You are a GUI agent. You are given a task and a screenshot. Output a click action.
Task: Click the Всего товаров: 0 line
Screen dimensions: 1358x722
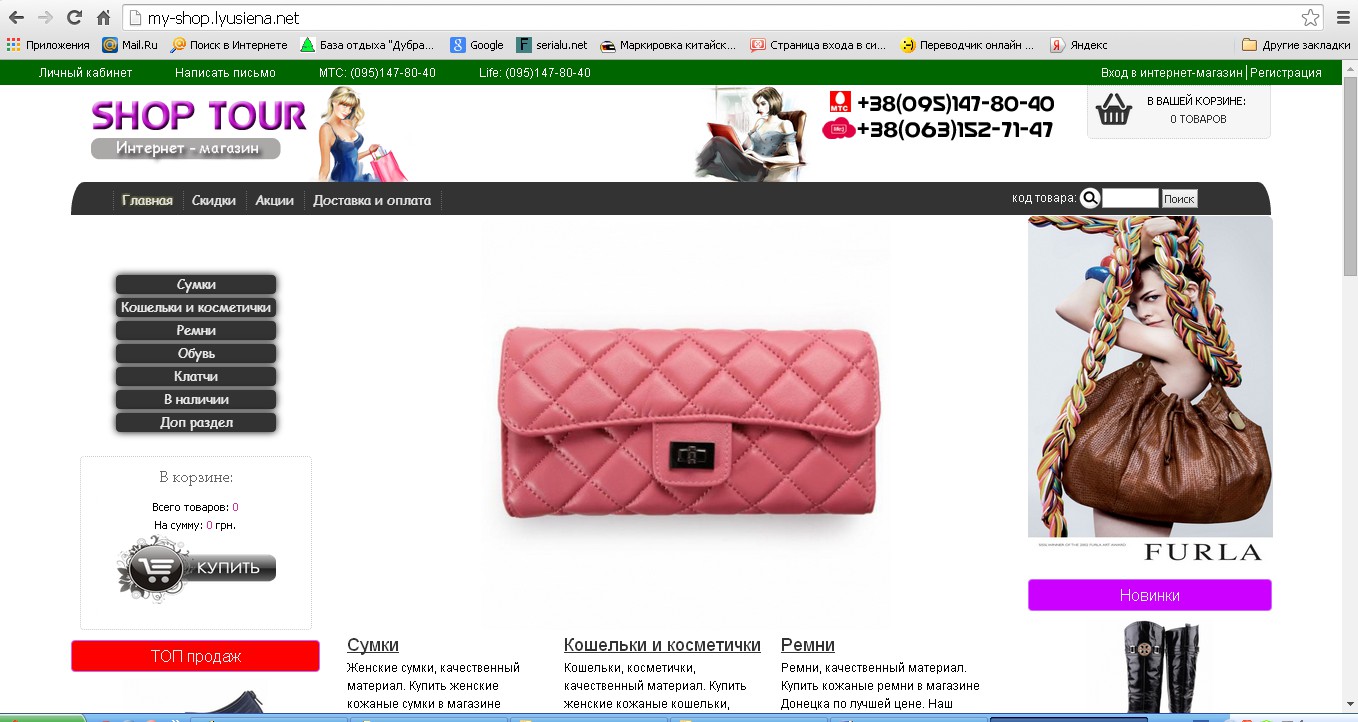195,507
